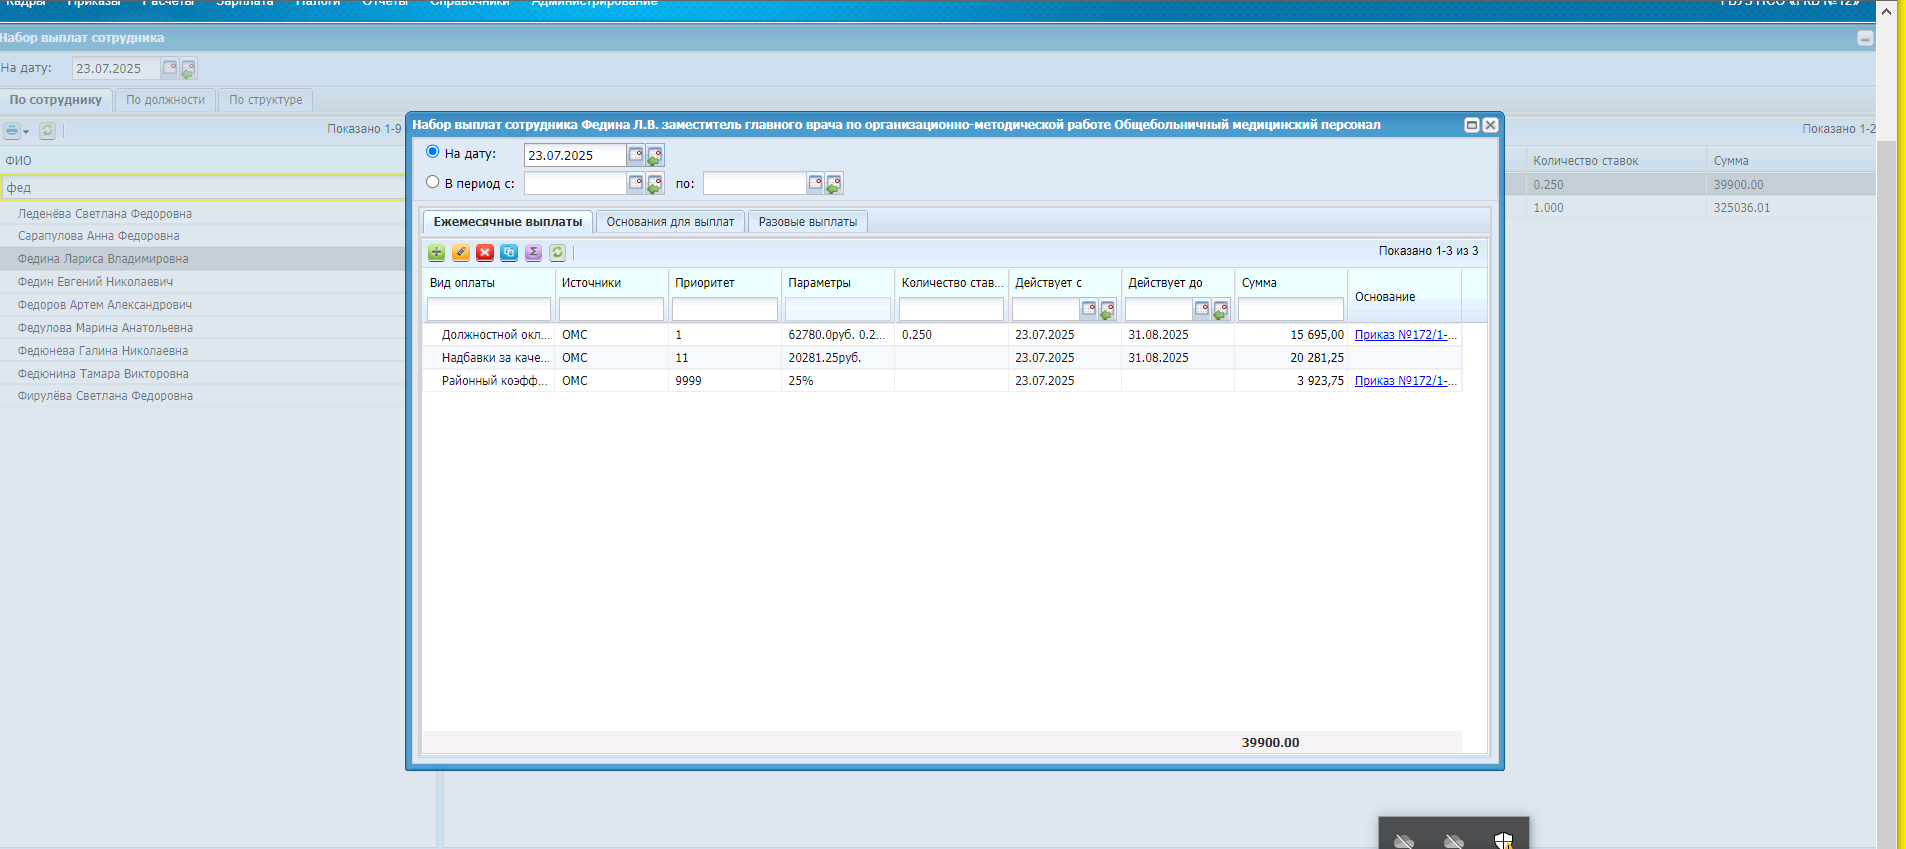Refresh the employee list in the main window
The height and width of the screenshot is (849, 1906).
tap(47, 131)
